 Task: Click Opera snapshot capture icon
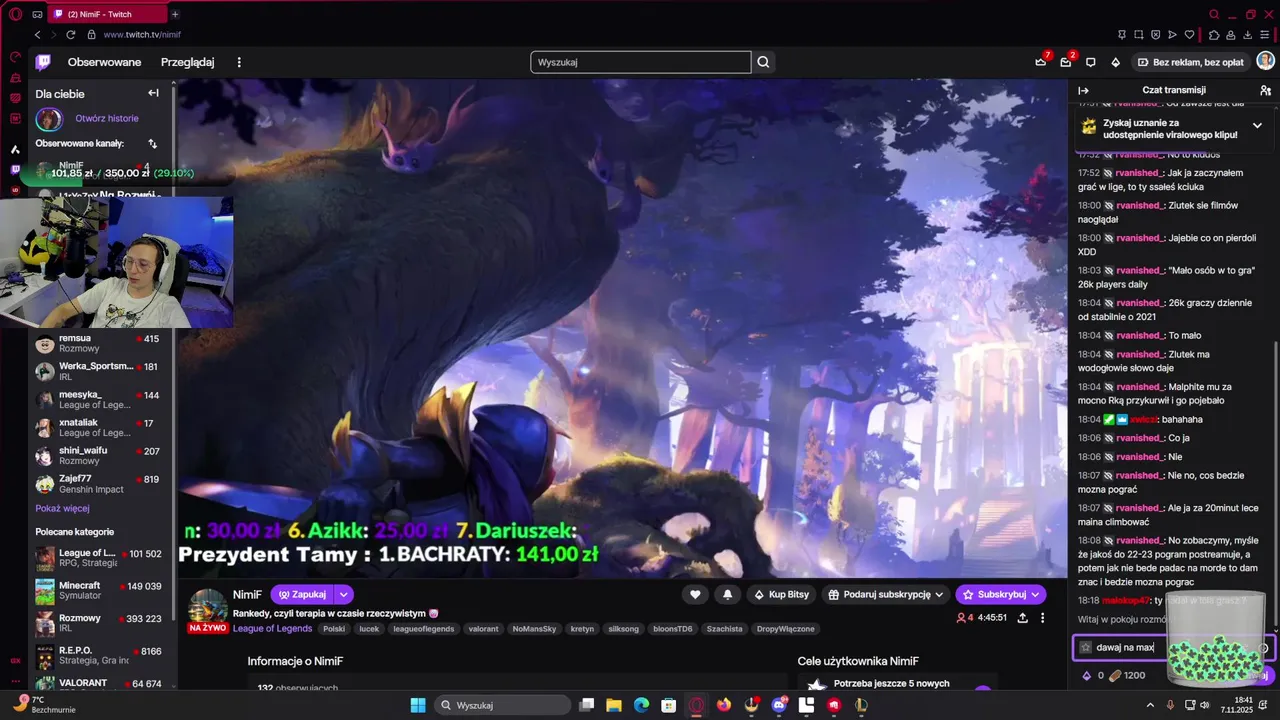click(x=1139, y=35)
